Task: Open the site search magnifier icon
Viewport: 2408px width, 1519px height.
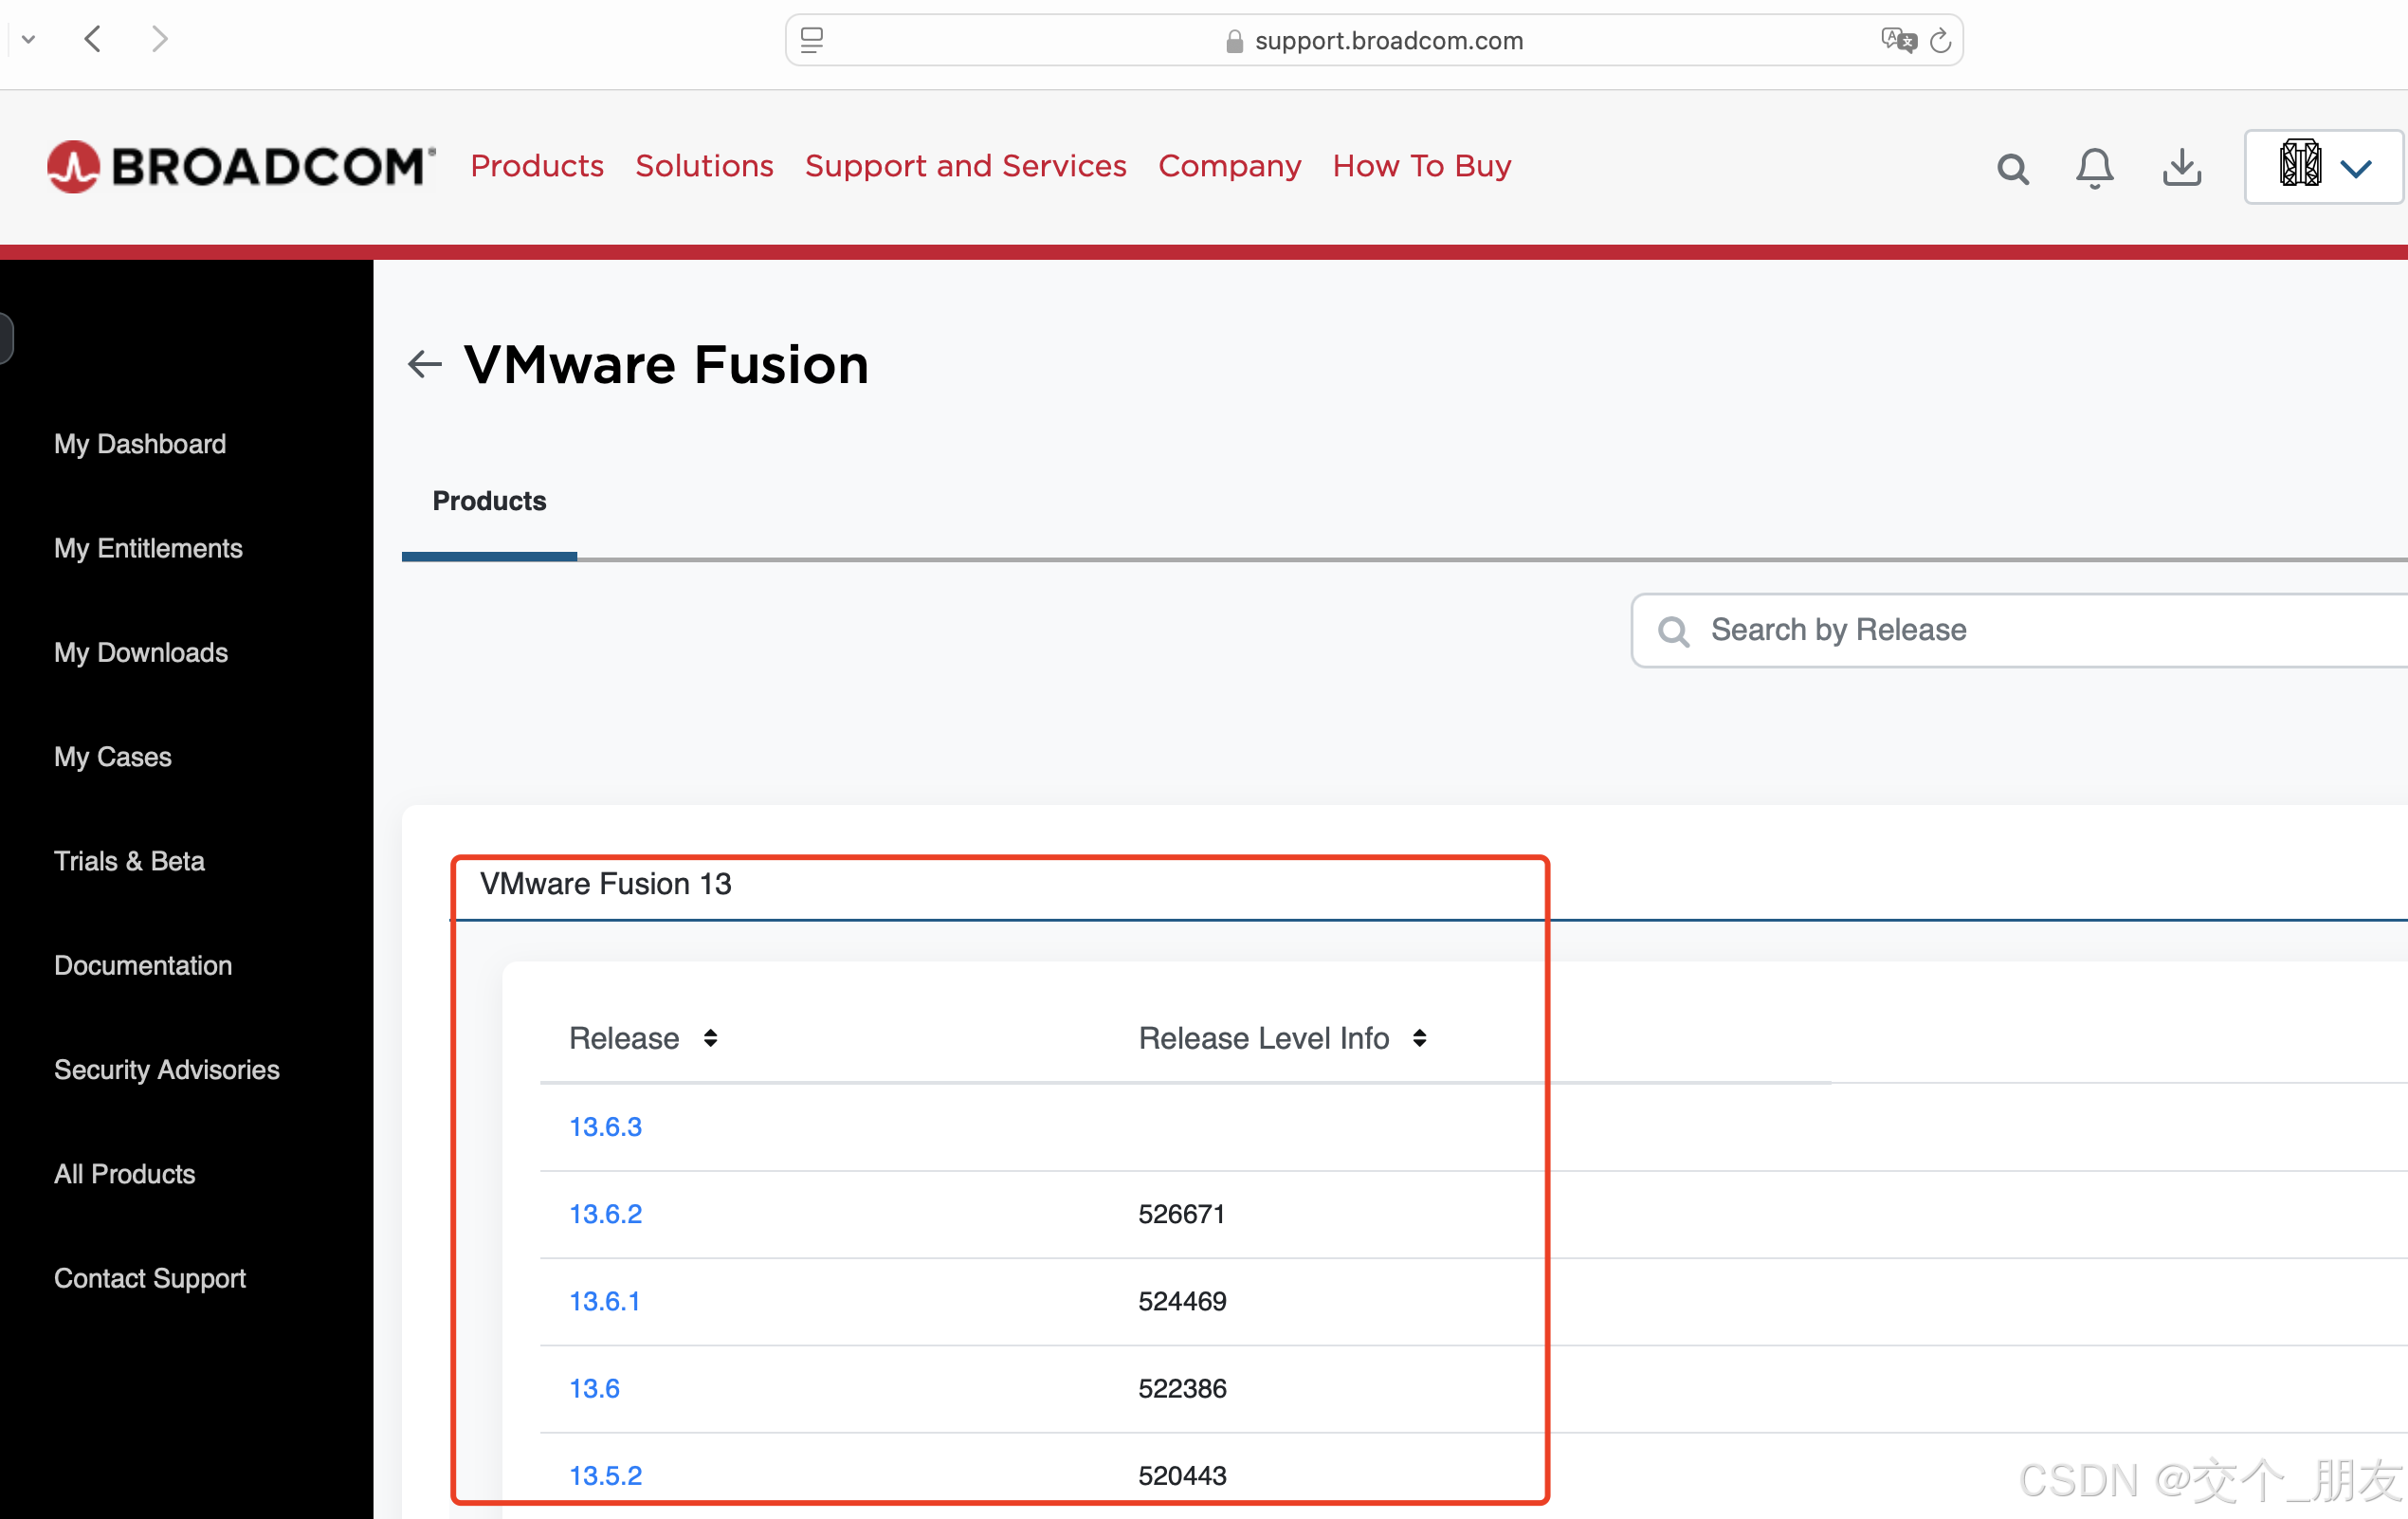Action: (x=2012, y=168)
